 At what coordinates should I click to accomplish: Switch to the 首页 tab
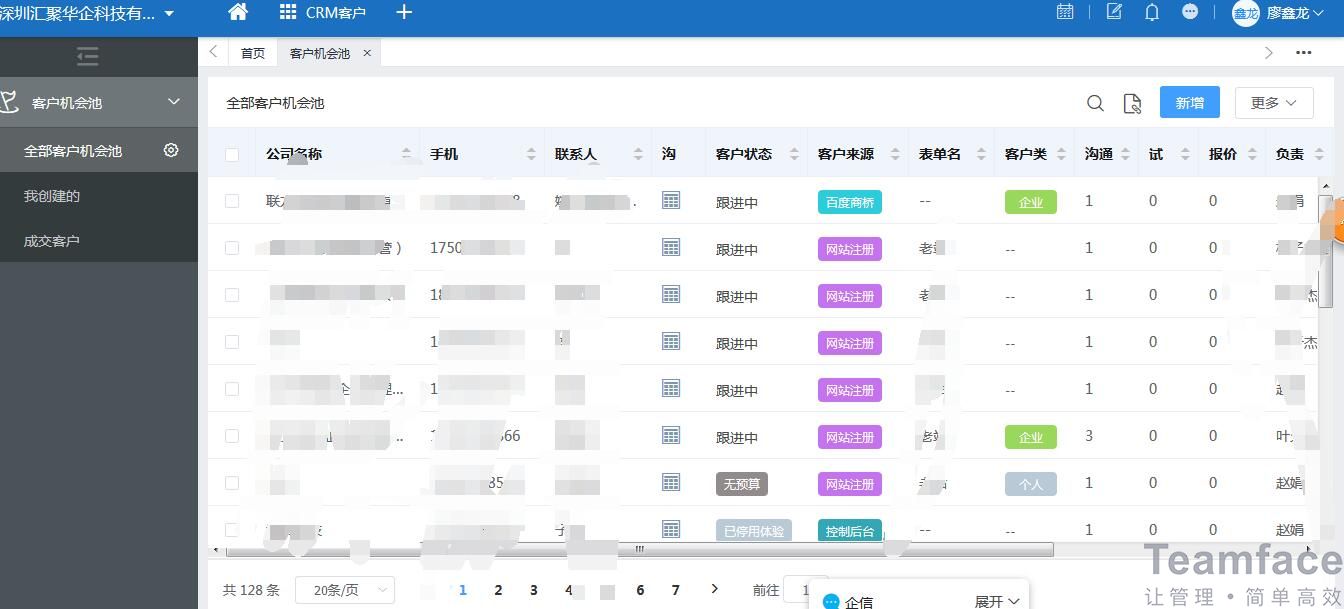coord(252,53)
